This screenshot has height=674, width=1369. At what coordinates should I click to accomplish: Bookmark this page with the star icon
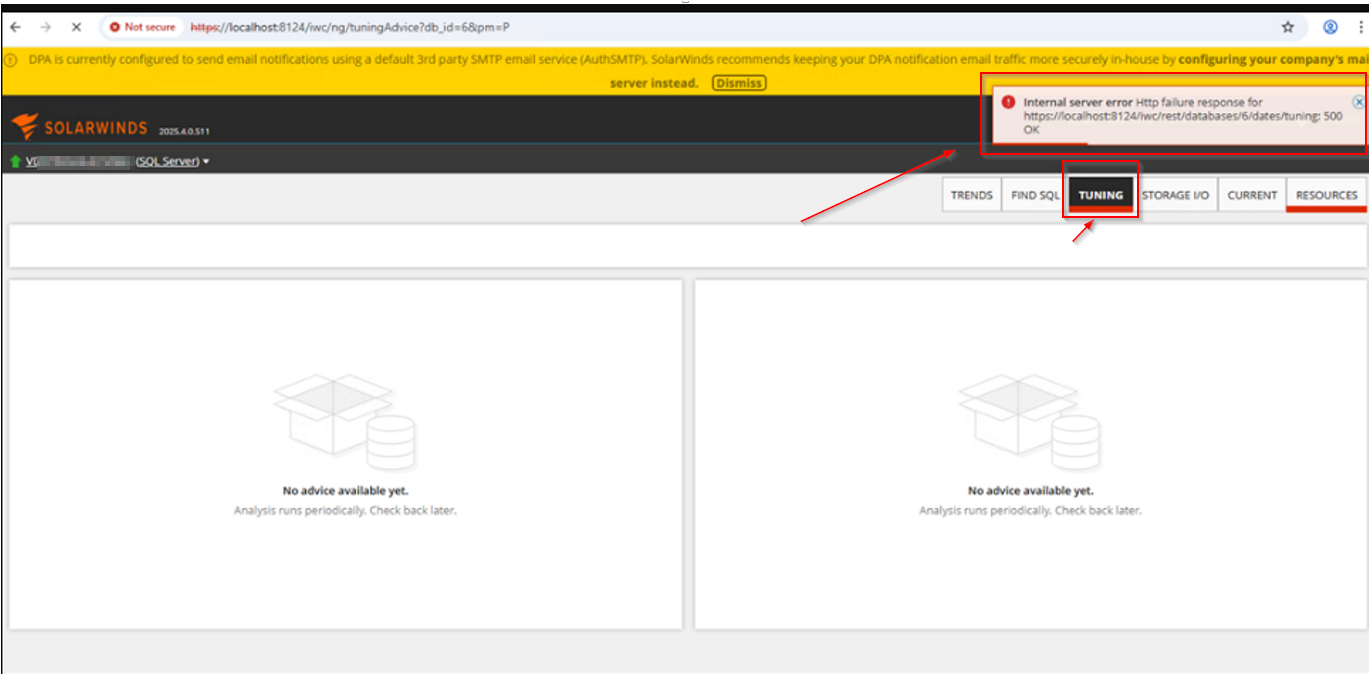1288,27
